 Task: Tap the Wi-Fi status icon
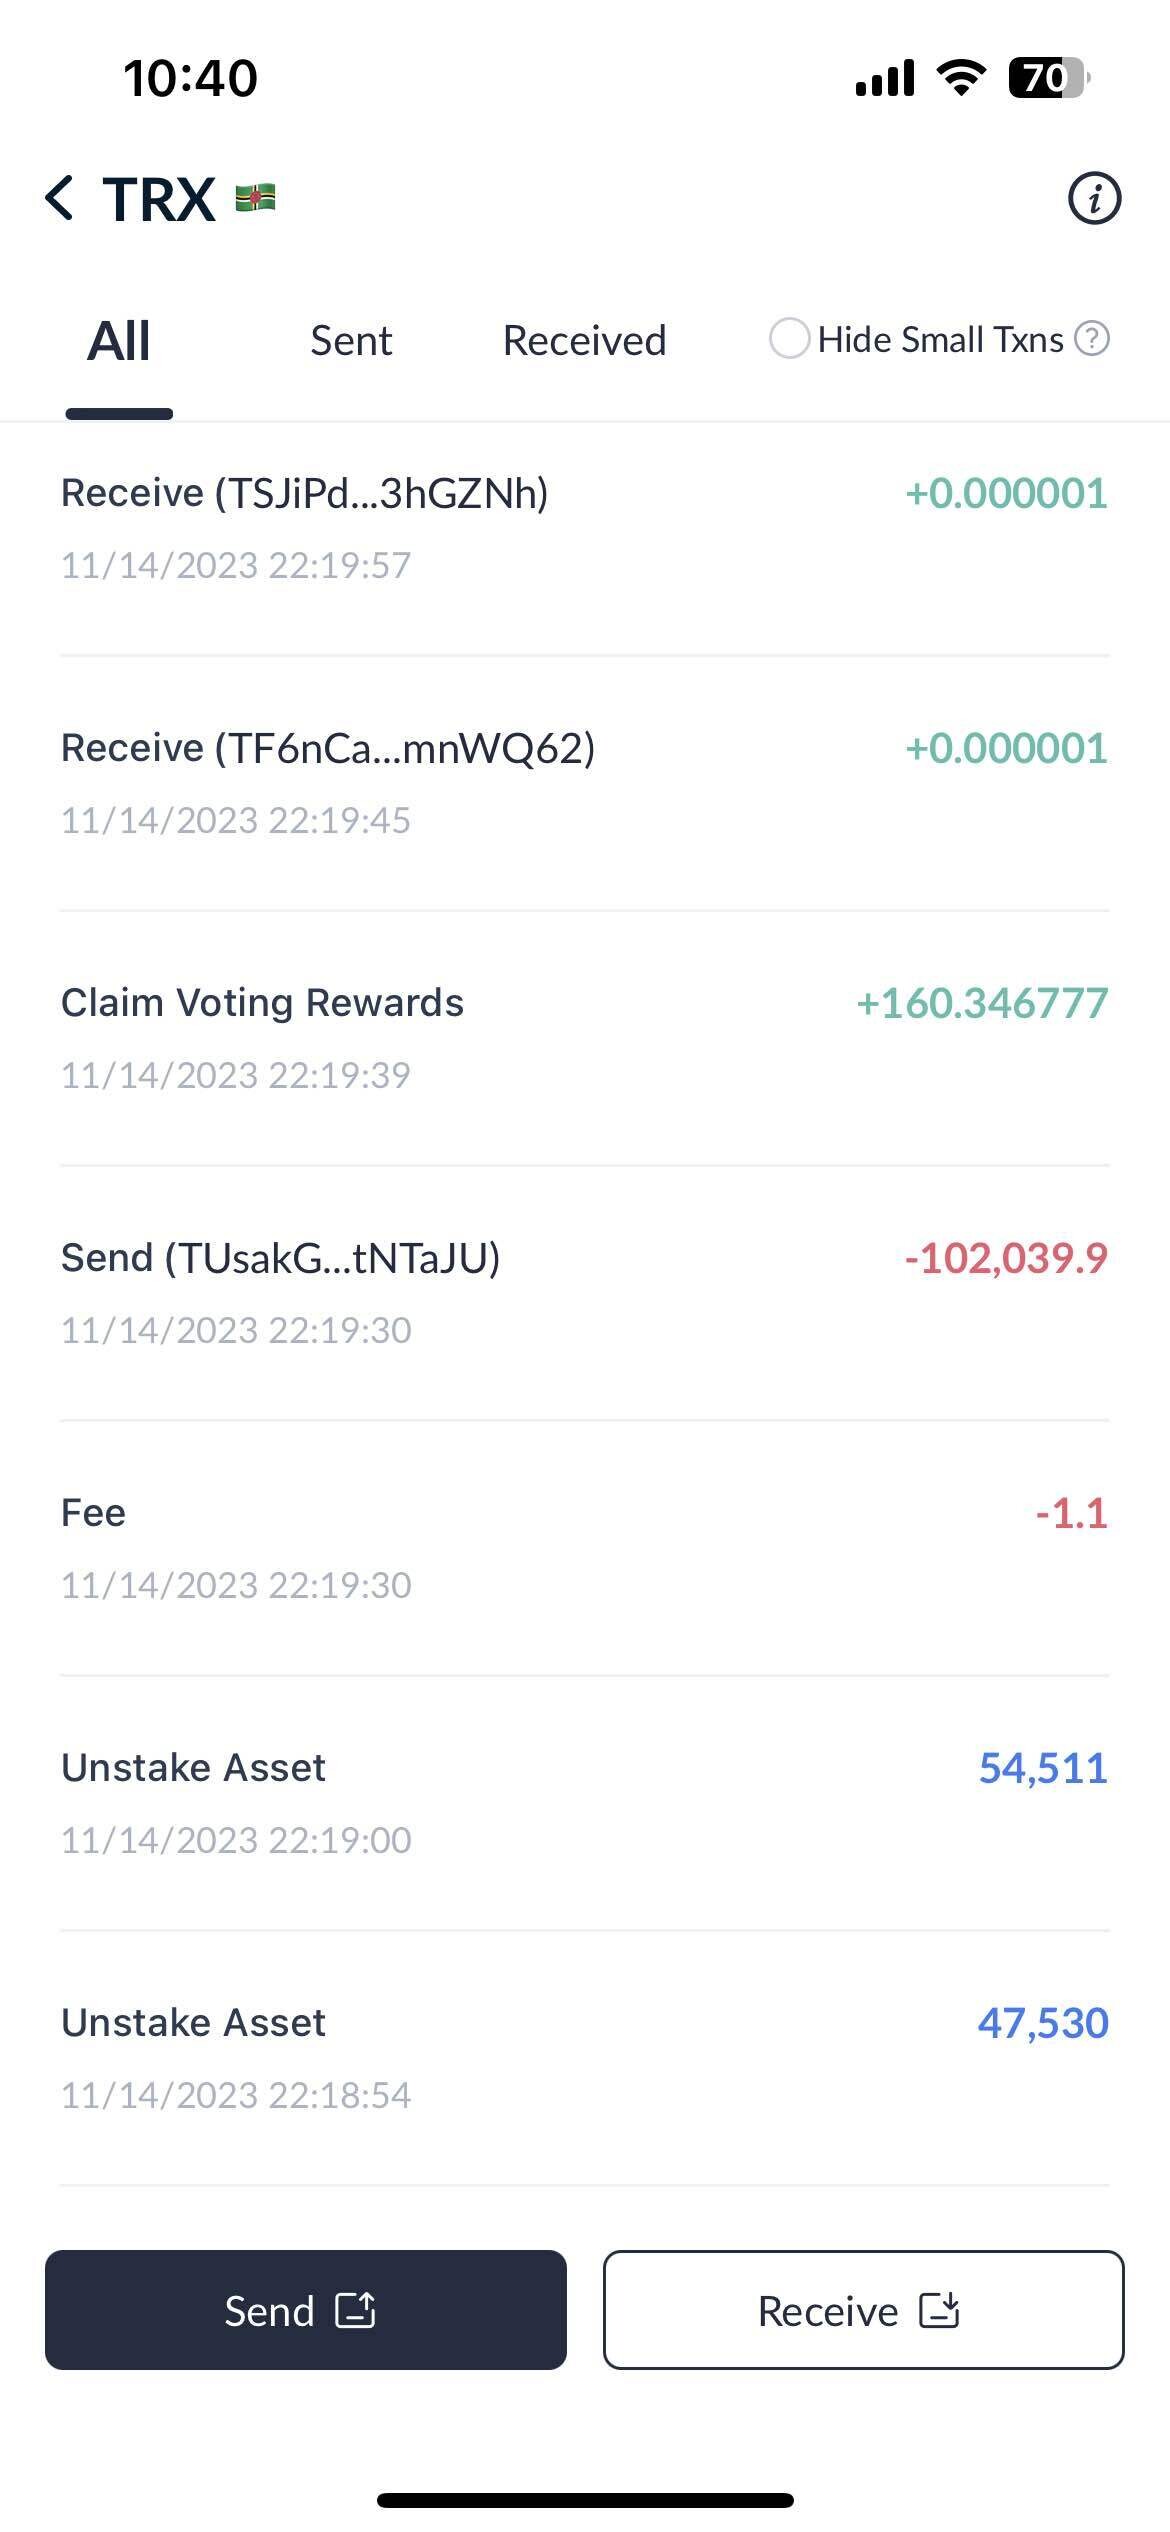pyautogui.click(x=960, y=78)
